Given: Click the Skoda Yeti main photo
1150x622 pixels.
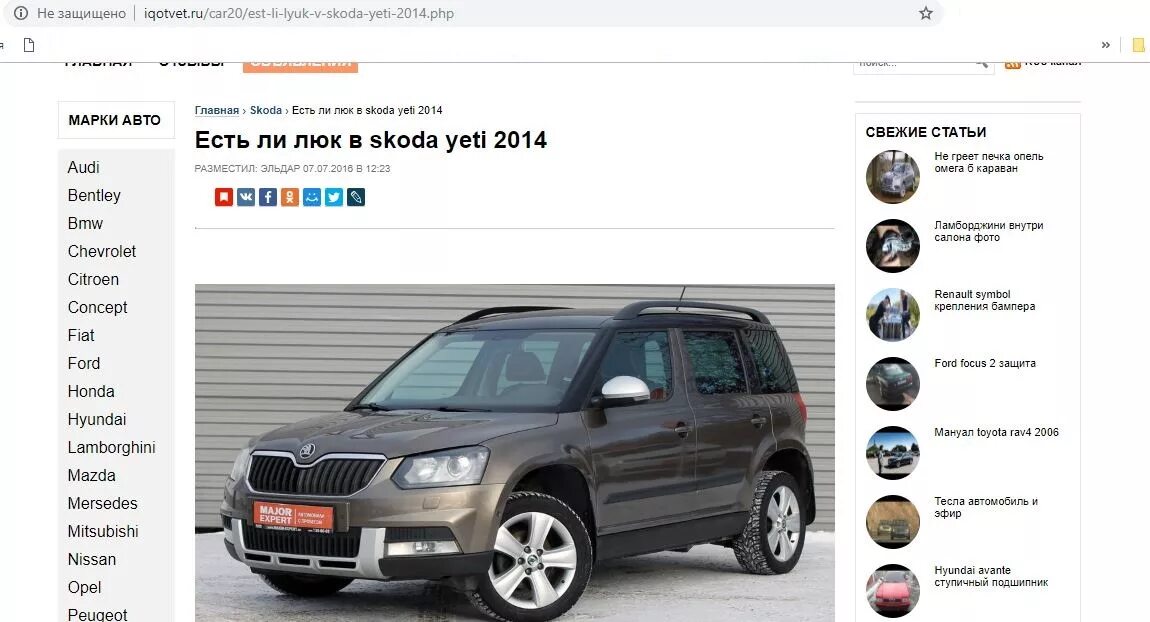Looking at the screenshot, I should (x=514, y=453).
